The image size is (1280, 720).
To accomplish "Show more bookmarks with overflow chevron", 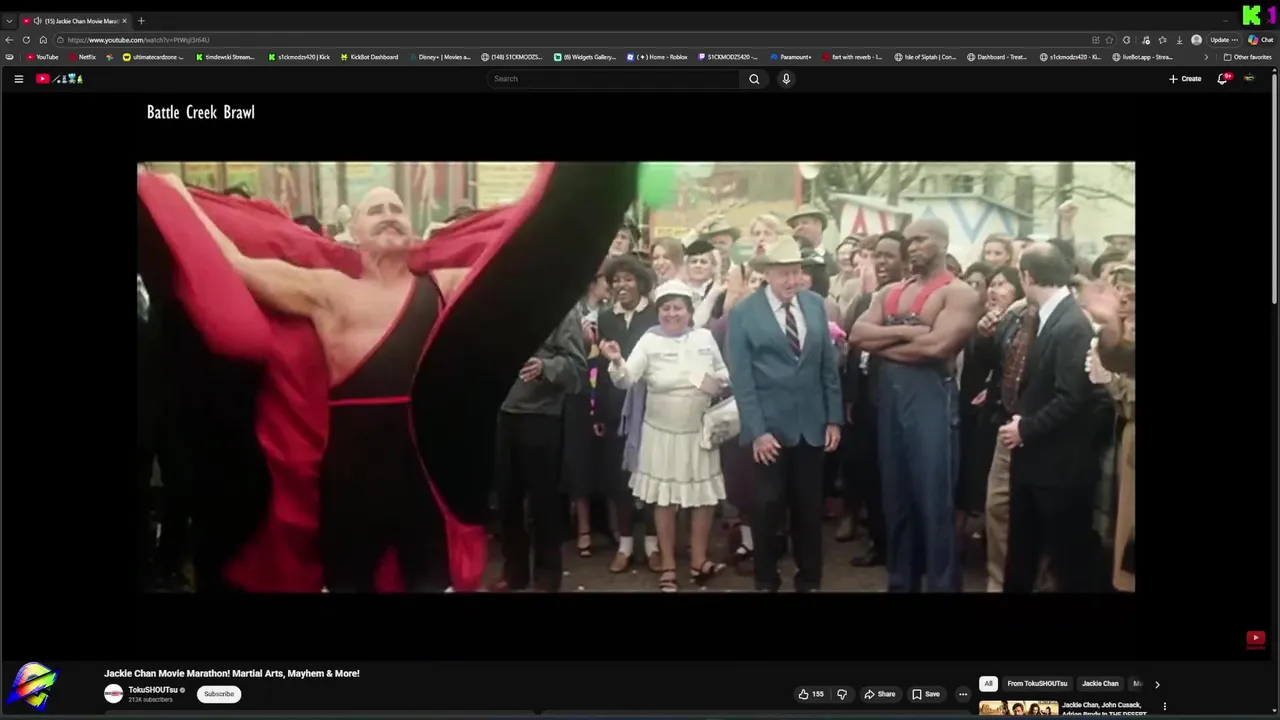I will pyautogui.click(x=1205, y=57).
